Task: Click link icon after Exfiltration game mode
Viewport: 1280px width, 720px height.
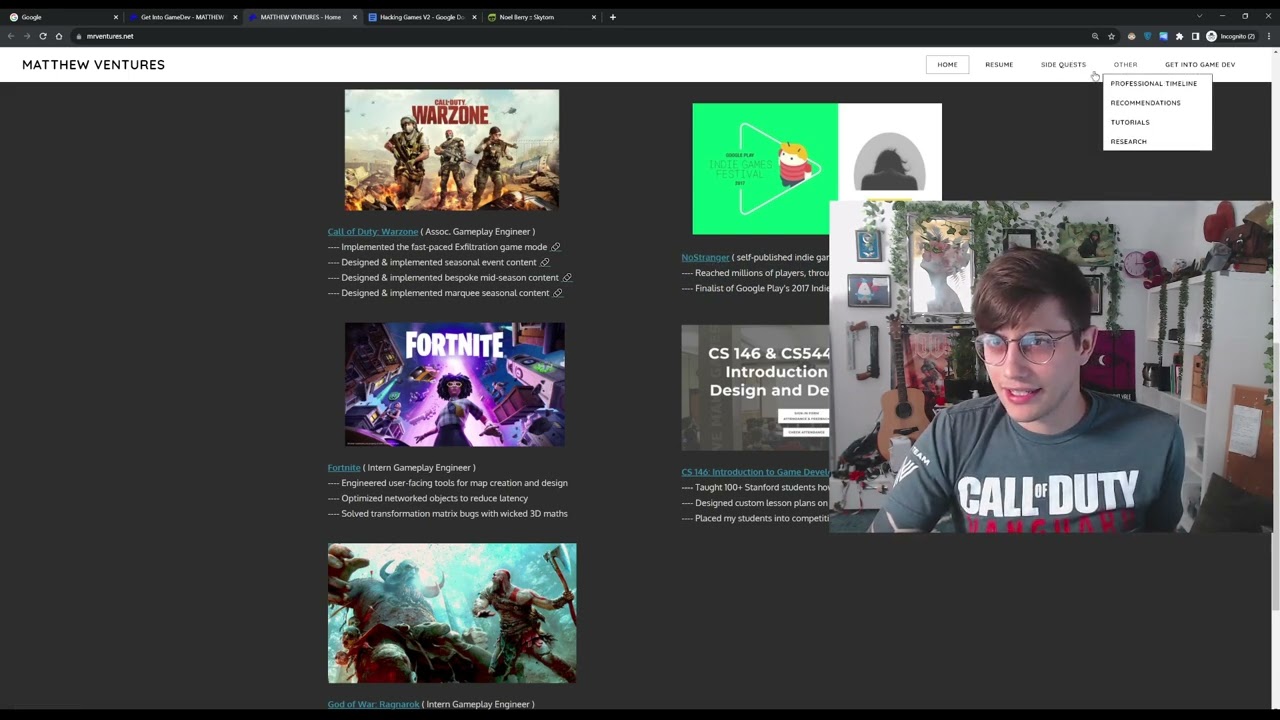Action: [x=555, y=247]
